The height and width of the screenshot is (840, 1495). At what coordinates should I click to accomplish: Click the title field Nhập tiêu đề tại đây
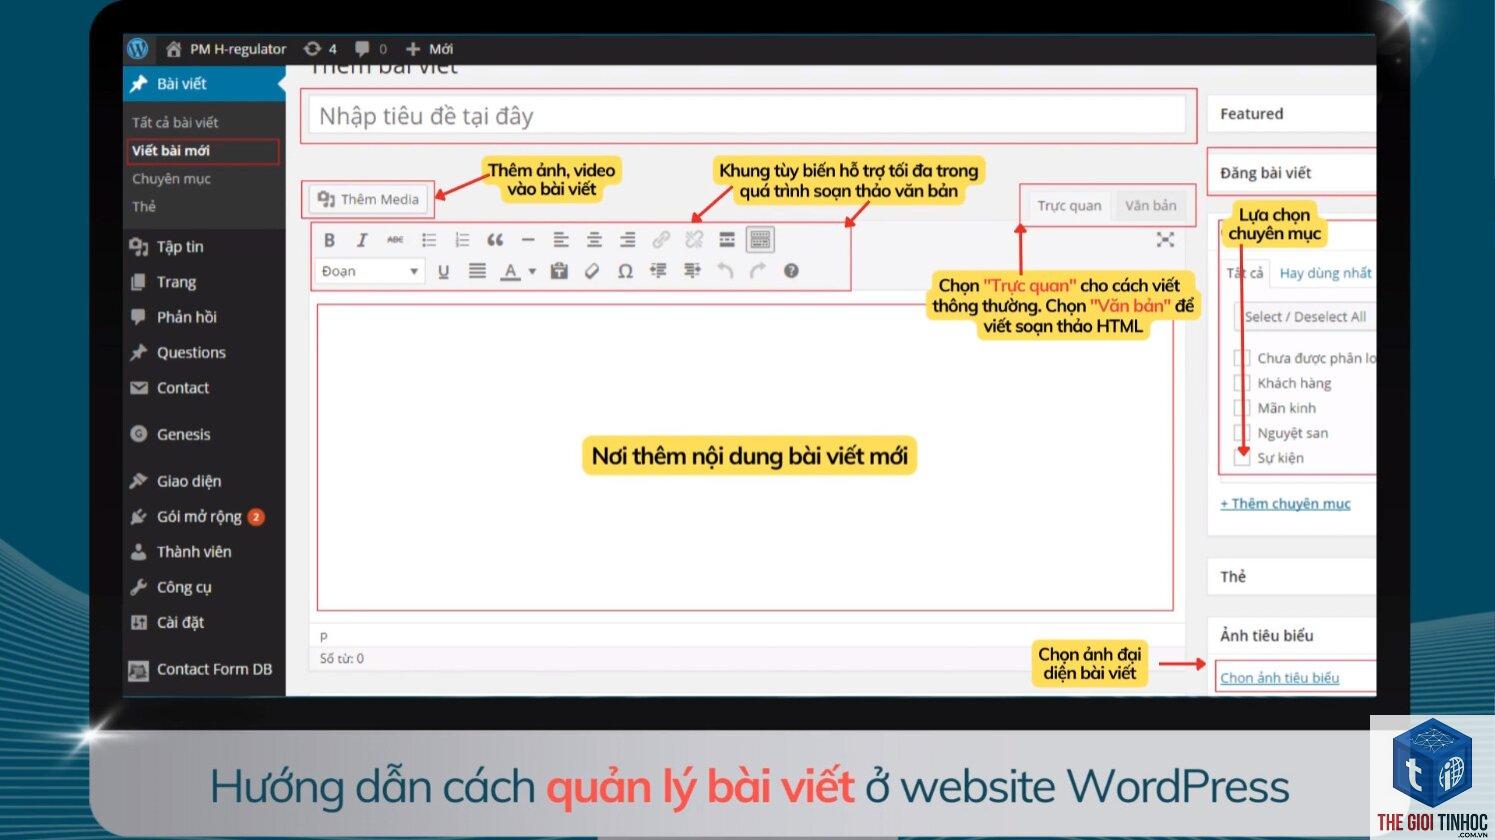(746, 116)
